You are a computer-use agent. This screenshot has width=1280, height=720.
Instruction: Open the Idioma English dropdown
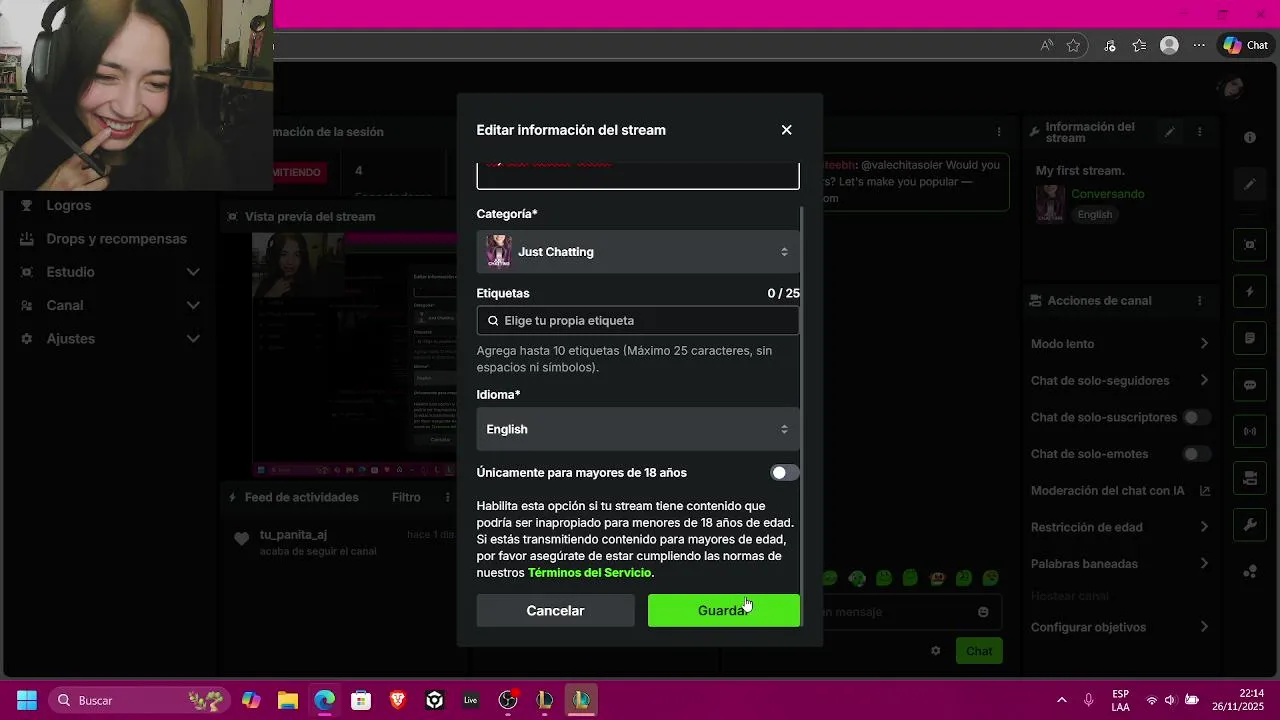[x=638, y=429]
